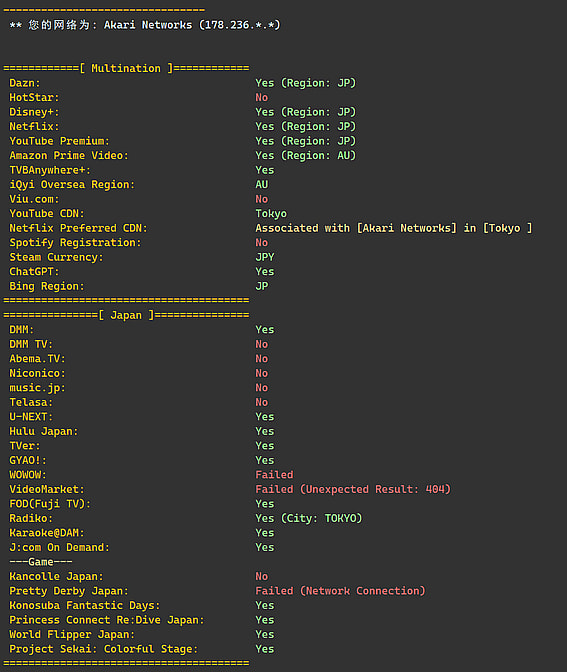Viewport: 567px width, 672px height.
Task: Click the ChatGPT Yes result
Action: 265,272
